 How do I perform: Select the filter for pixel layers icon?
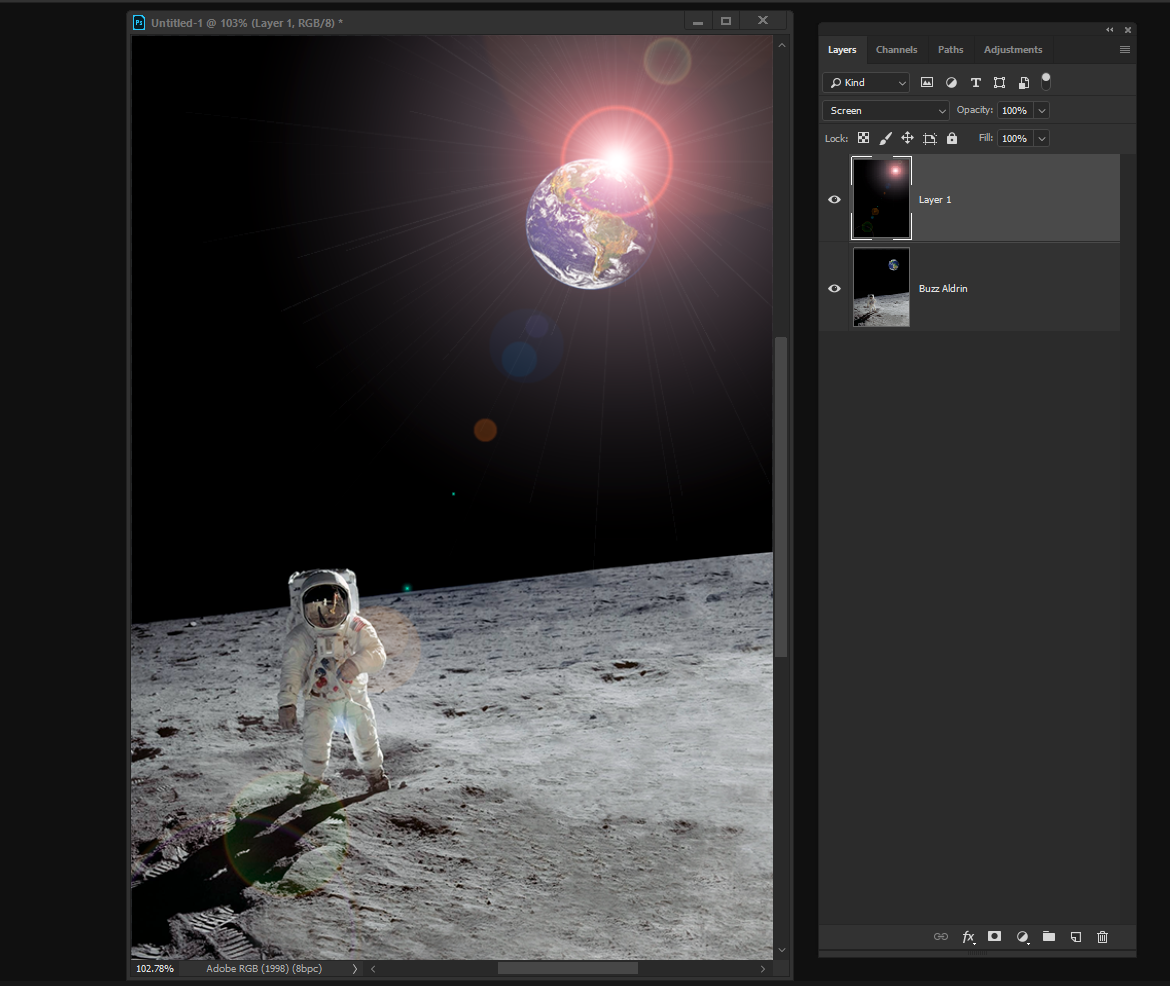(x=927, y=82)
